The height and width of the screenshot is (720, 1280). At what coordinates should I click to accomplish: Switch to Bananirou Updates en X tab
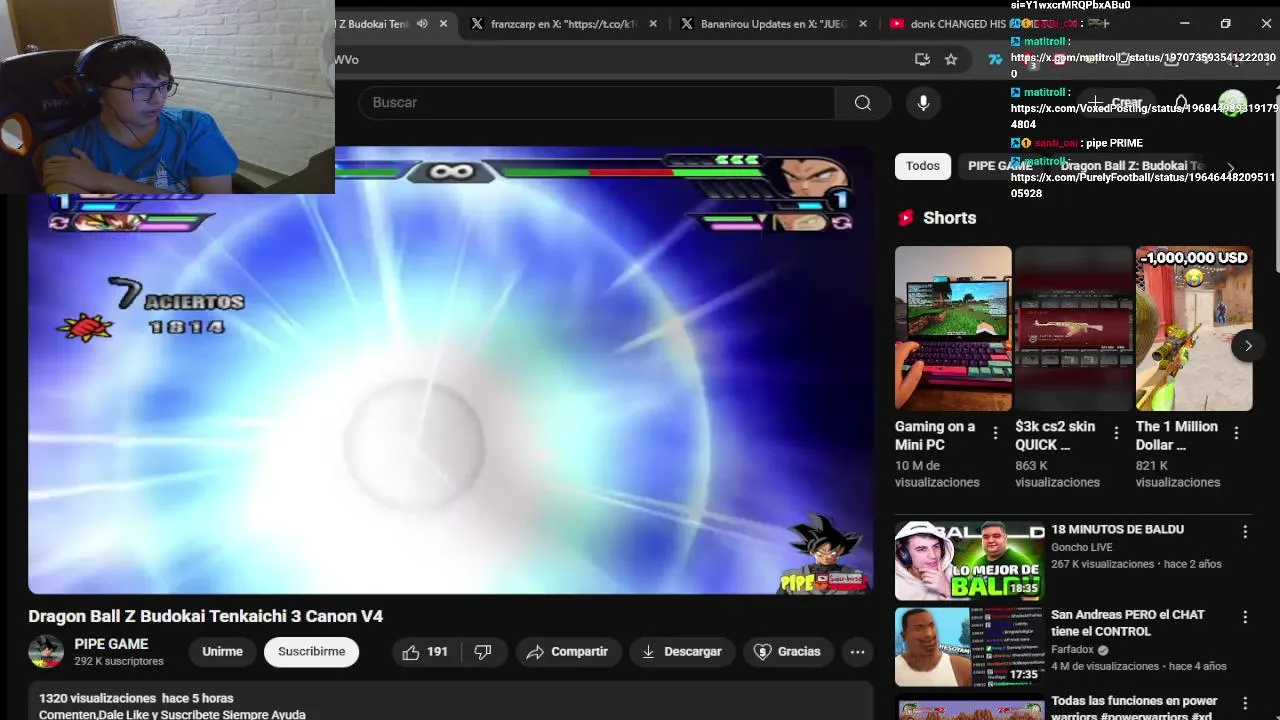pos(774,24)
